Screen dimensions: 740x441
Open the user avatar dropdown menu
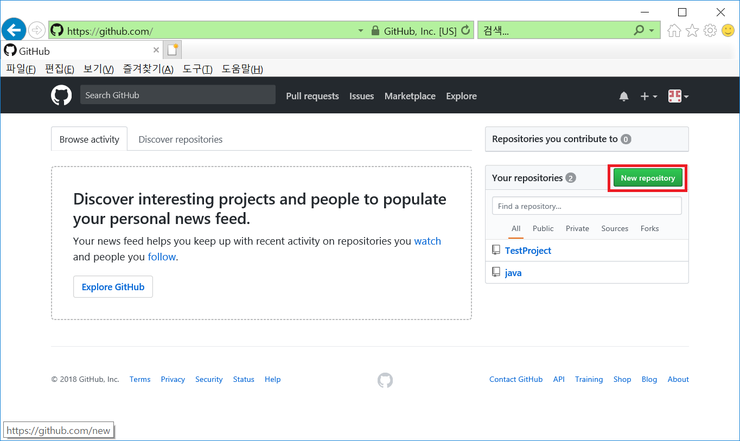coord(678,96)
